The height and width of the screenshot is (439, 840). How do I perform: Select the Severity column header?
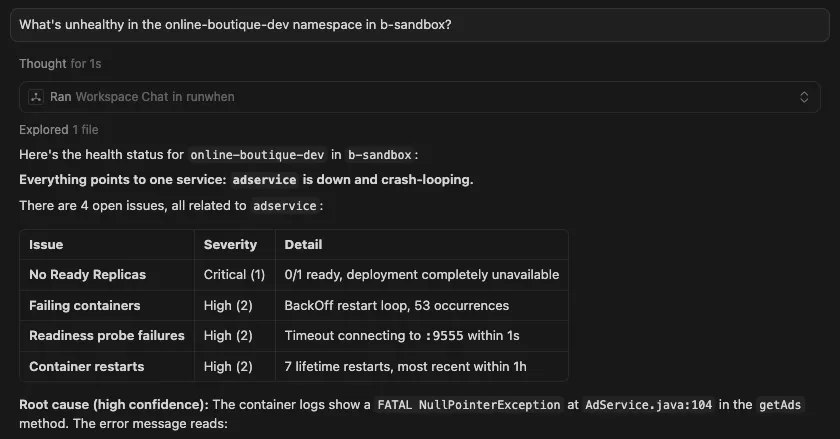tap(230, 244)
